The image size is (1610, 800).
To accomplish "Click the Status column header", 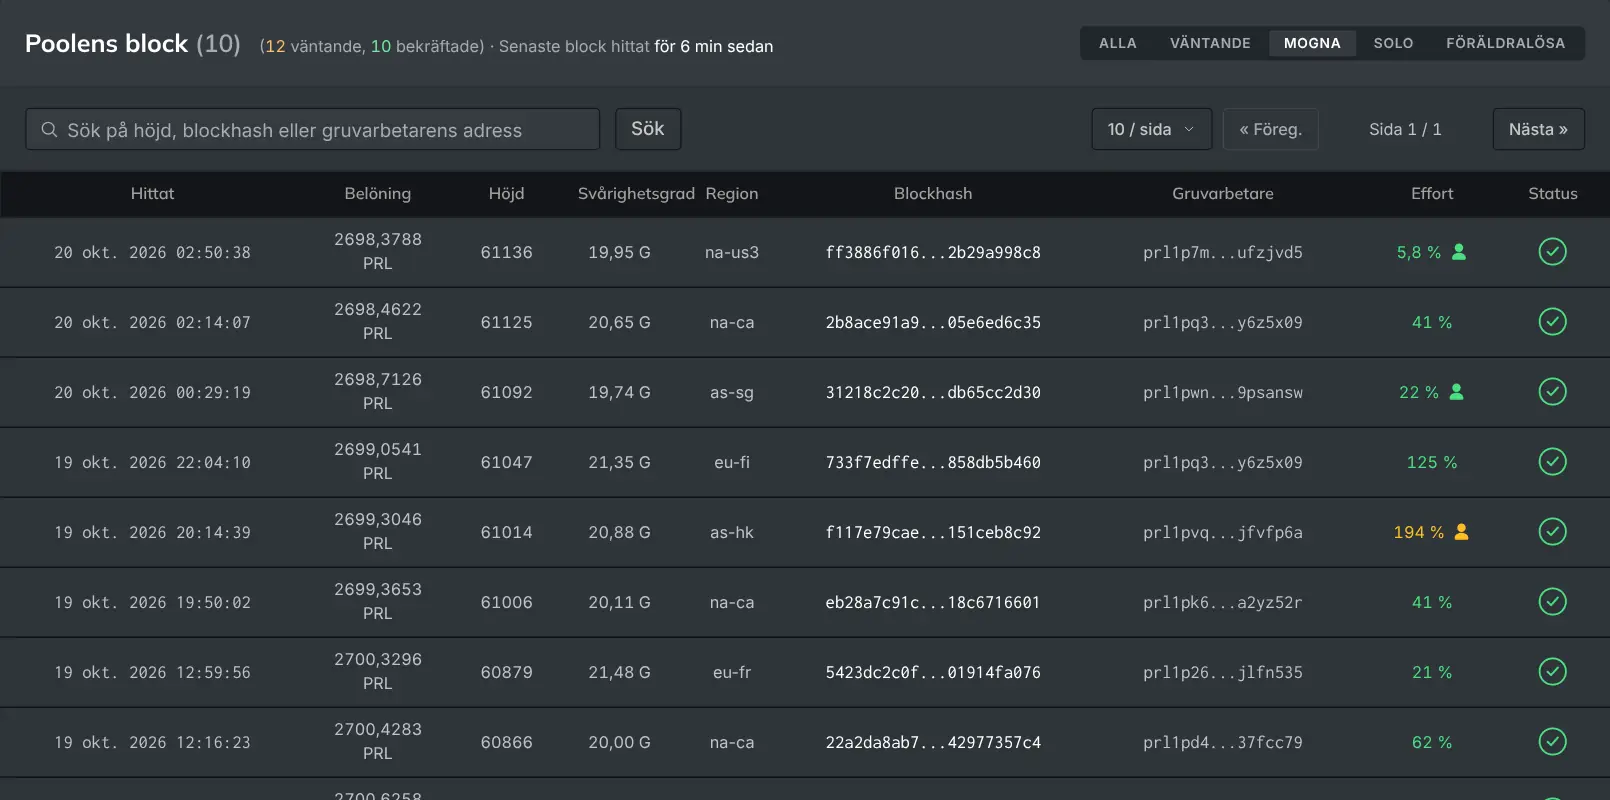I will pos(1553,193).
